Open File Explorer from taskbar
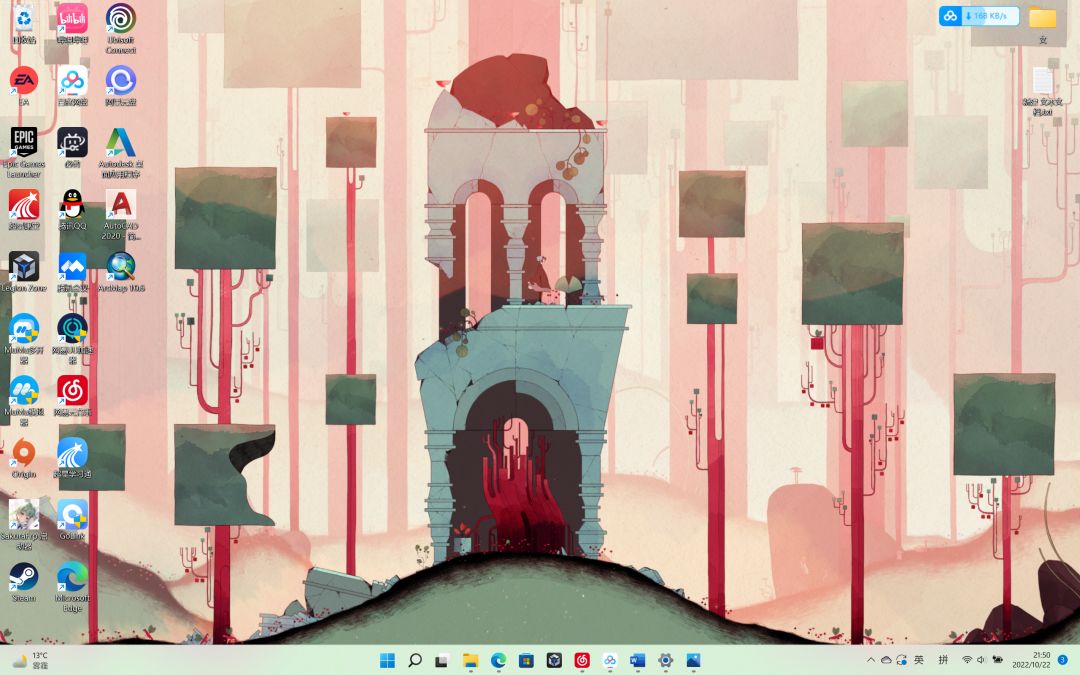1080x675 pixels. [x=470, y=661]
